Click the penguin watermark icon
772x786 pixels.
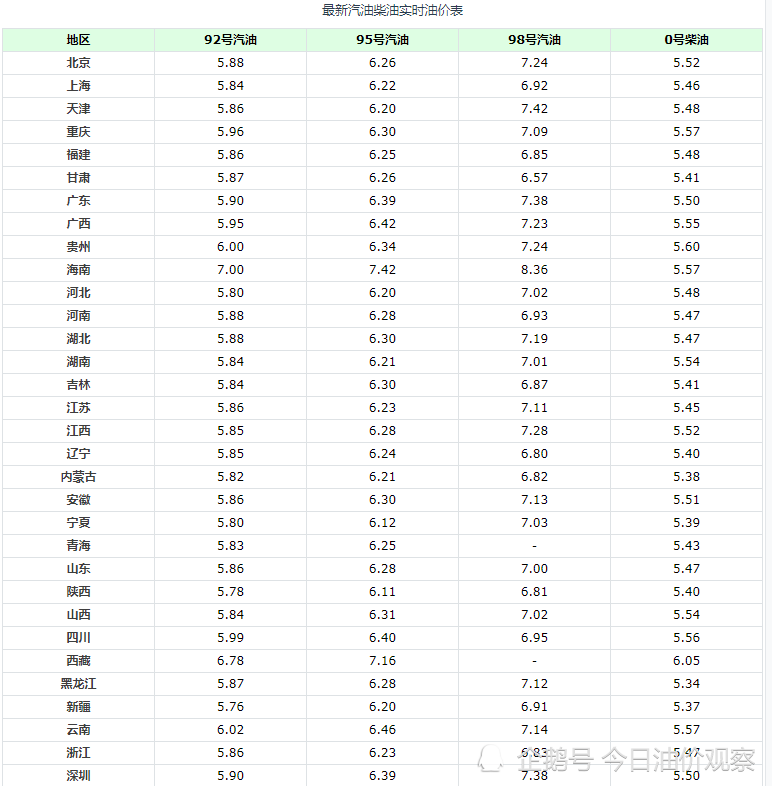490,758
